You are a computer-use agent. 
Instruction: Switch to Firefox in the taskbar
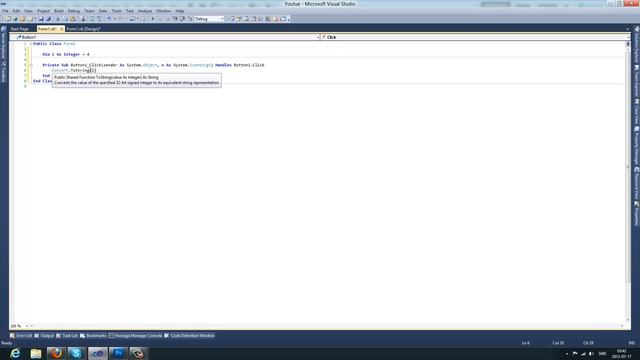coord(56,353)
